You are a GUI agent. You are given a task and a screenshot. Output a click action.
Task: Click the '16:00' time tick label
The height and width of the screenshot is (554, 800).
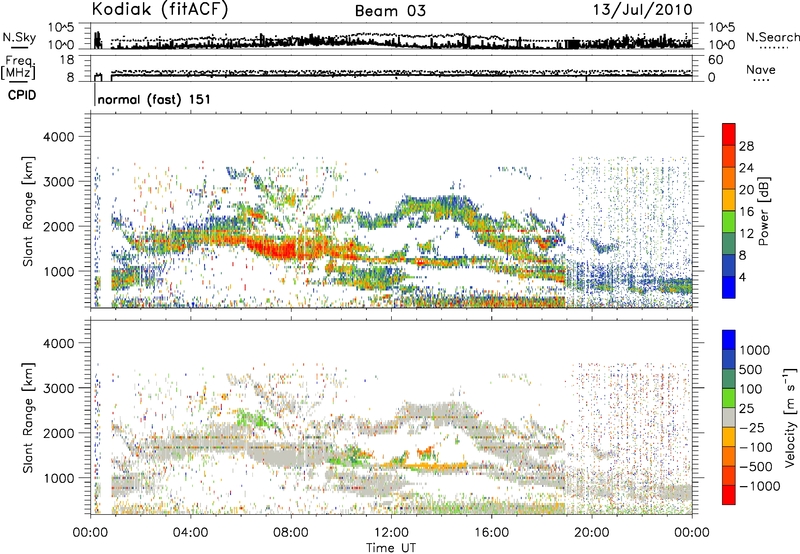pos(491,533)
